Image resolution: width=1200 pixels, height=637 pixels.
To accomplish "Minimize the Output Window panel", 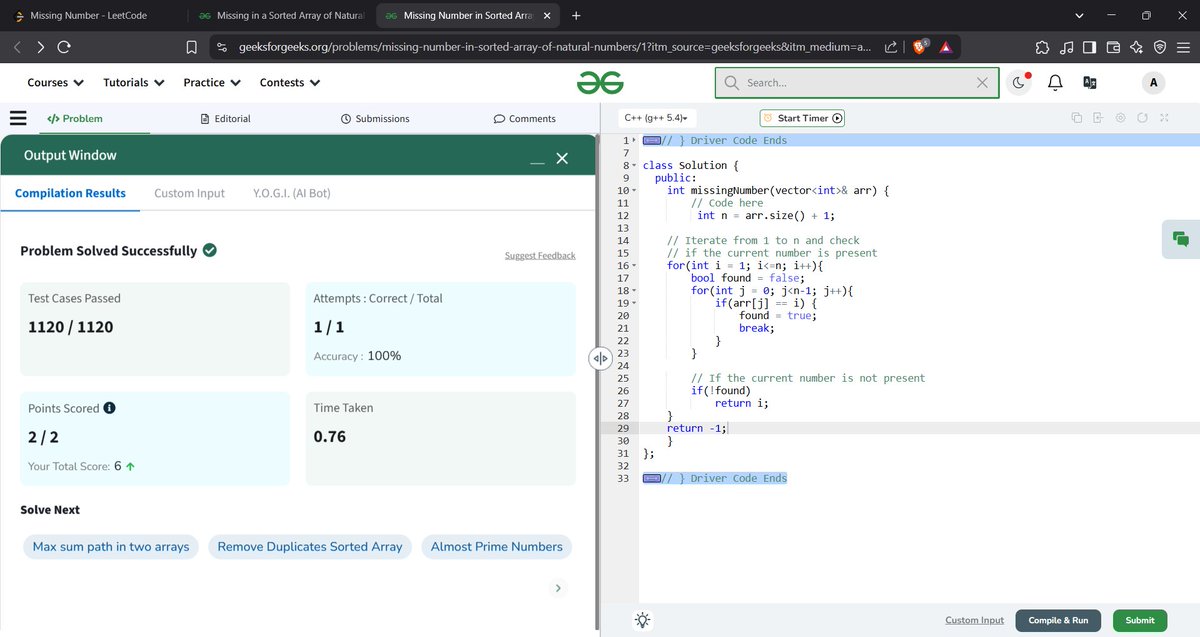I will tap(538, 163).
